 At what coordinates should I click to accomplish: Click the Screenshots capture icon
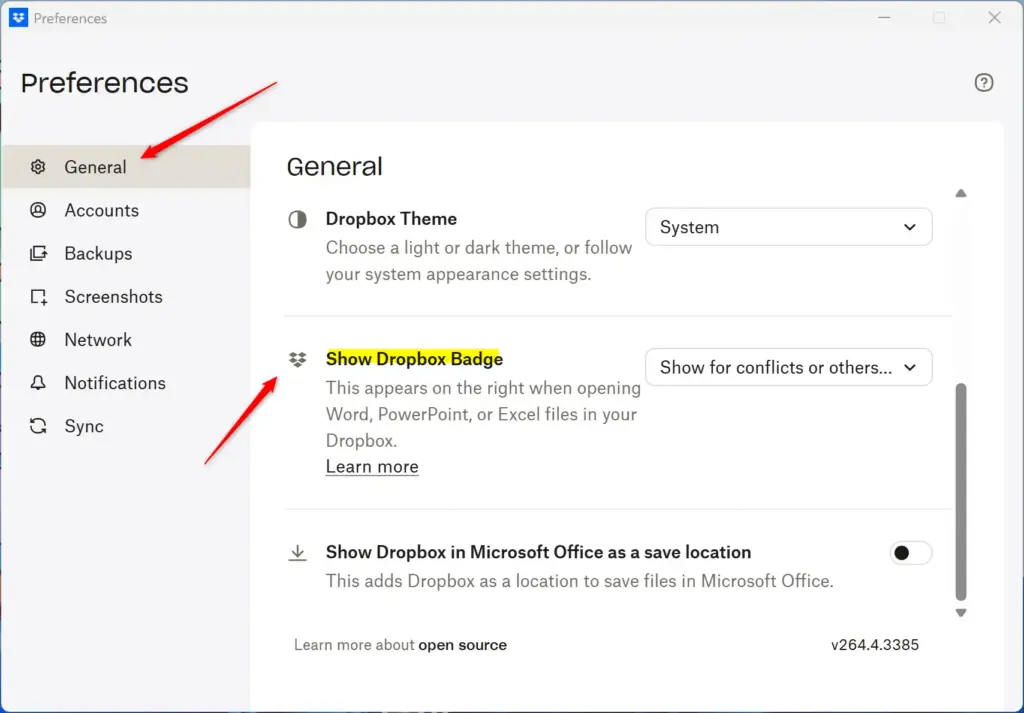pos(39,296)
